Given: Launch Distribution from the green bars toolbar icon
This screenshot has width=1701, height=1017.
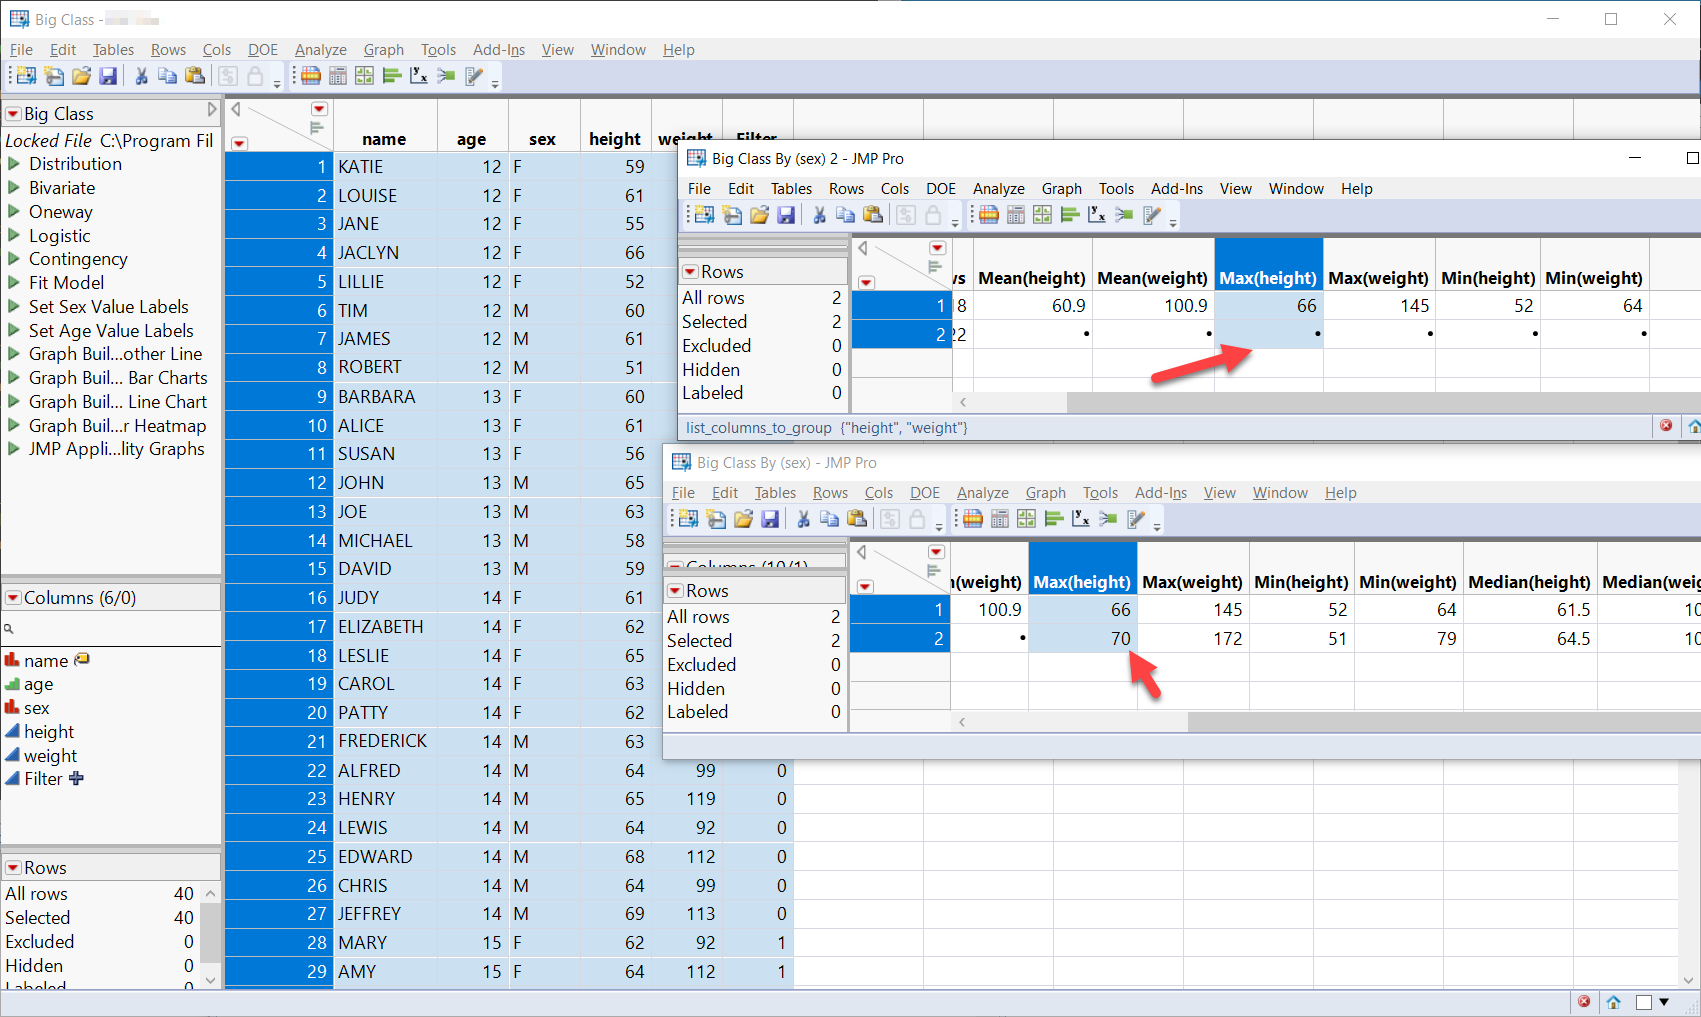Looking at the screenshot, I should pyautogui.click(x=392, y=77).
